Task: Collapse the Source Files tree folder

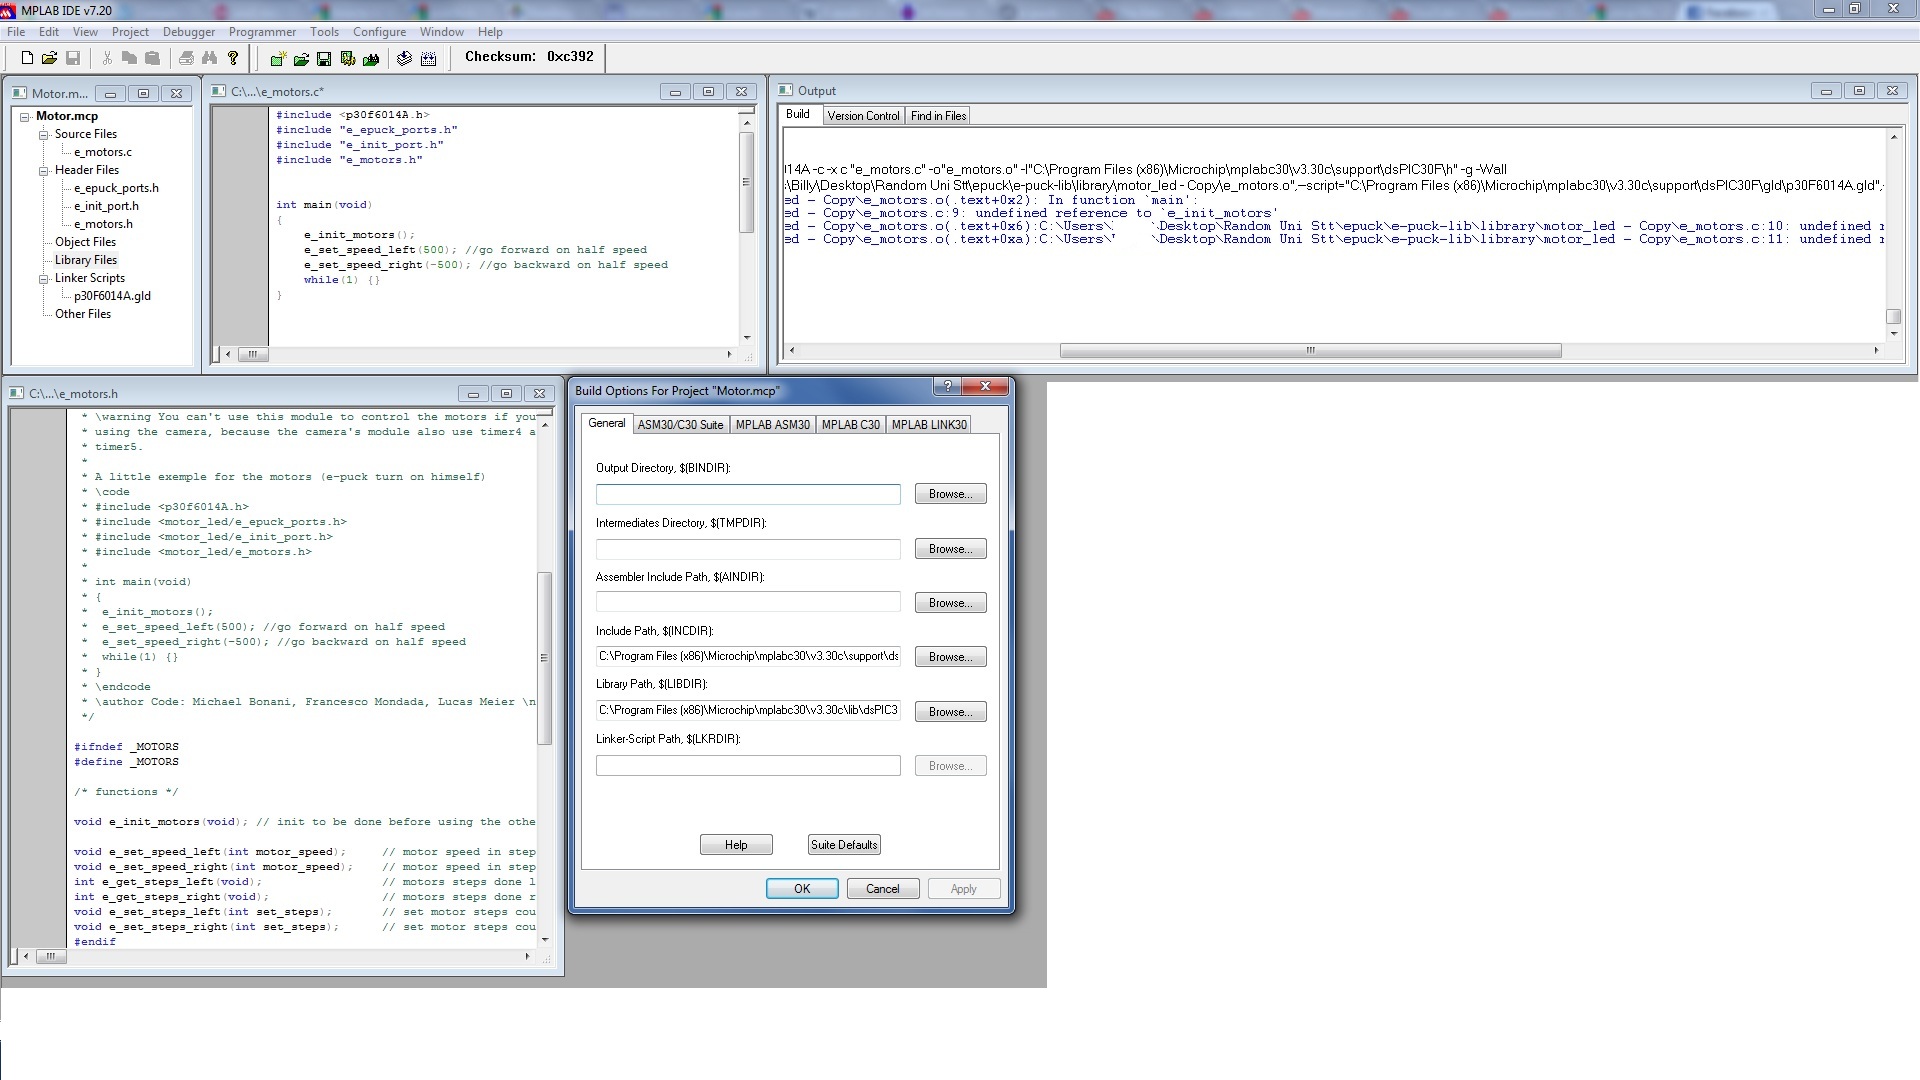Action: click(x=44, y=134)
